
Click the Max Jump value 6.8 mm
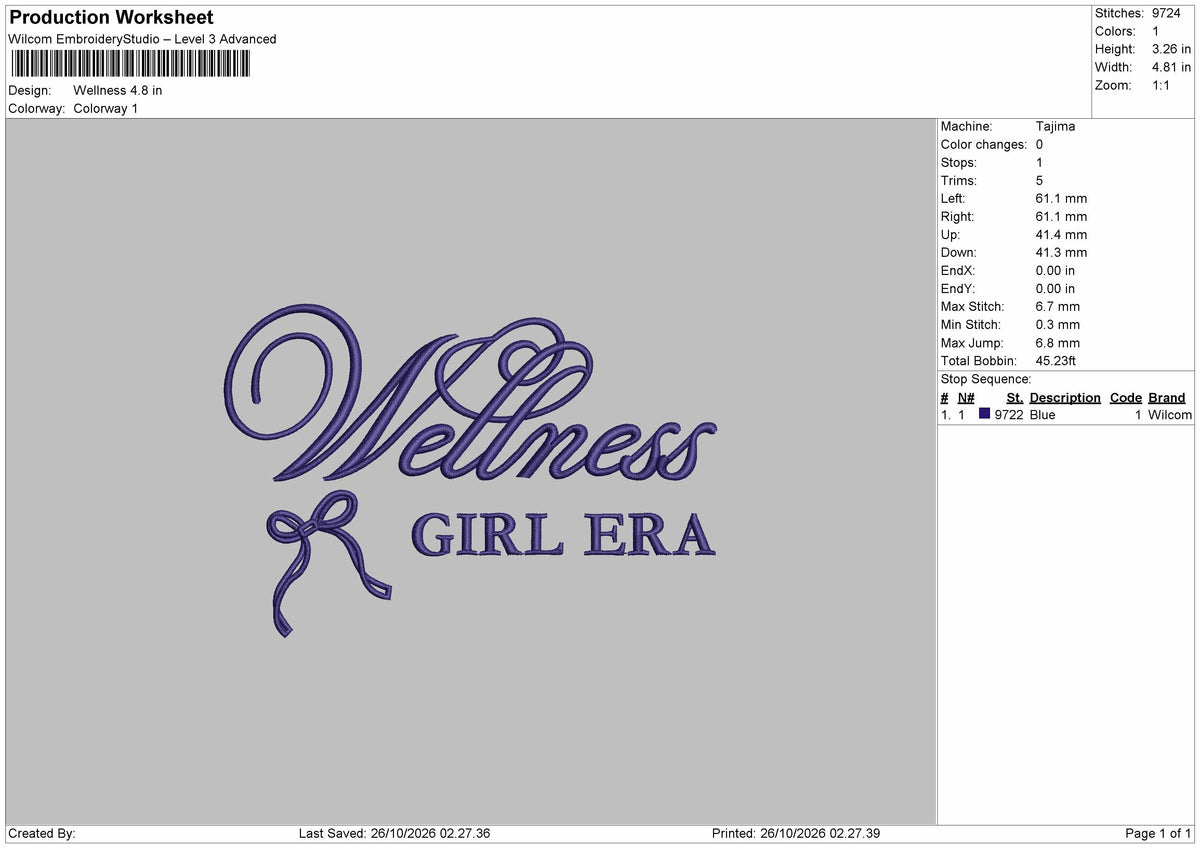(1058, 342)
